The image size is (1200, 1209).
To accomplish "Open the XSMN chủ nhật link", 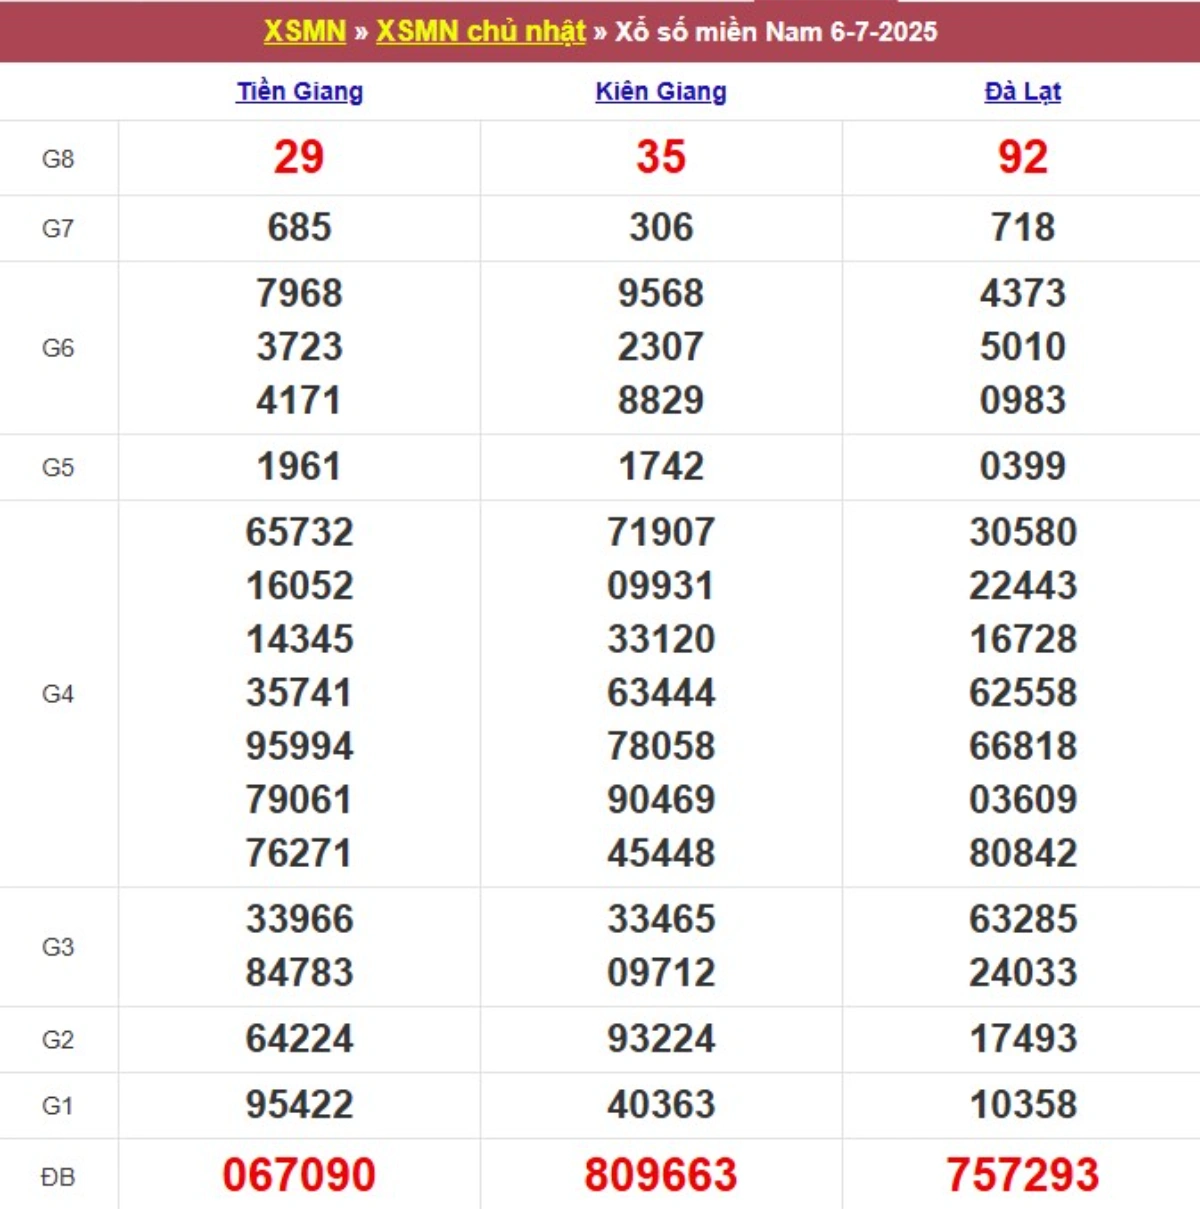I will coord(480,31).
